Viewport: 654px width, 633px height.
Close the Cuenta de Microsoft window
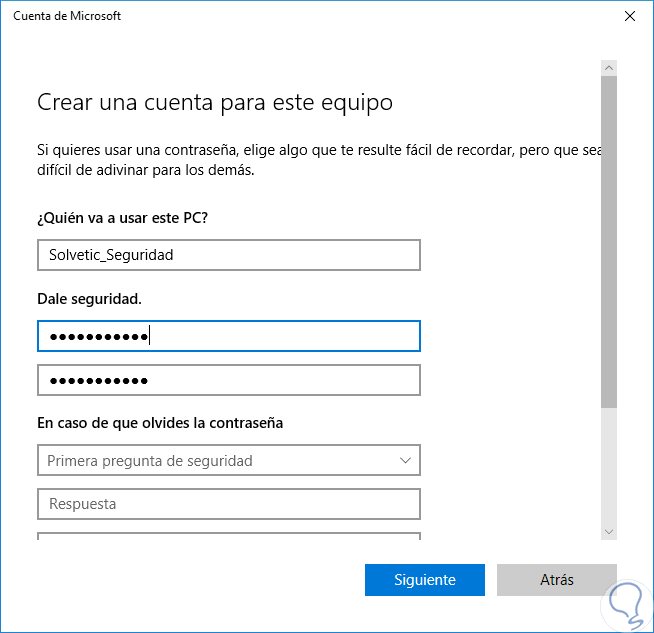point(629,16)
